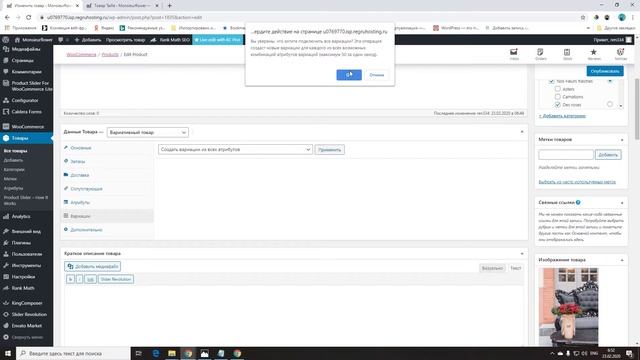640x360 pixels.
Task: Collapse the Данные товара panel
Action: click(x=522, y=132)
